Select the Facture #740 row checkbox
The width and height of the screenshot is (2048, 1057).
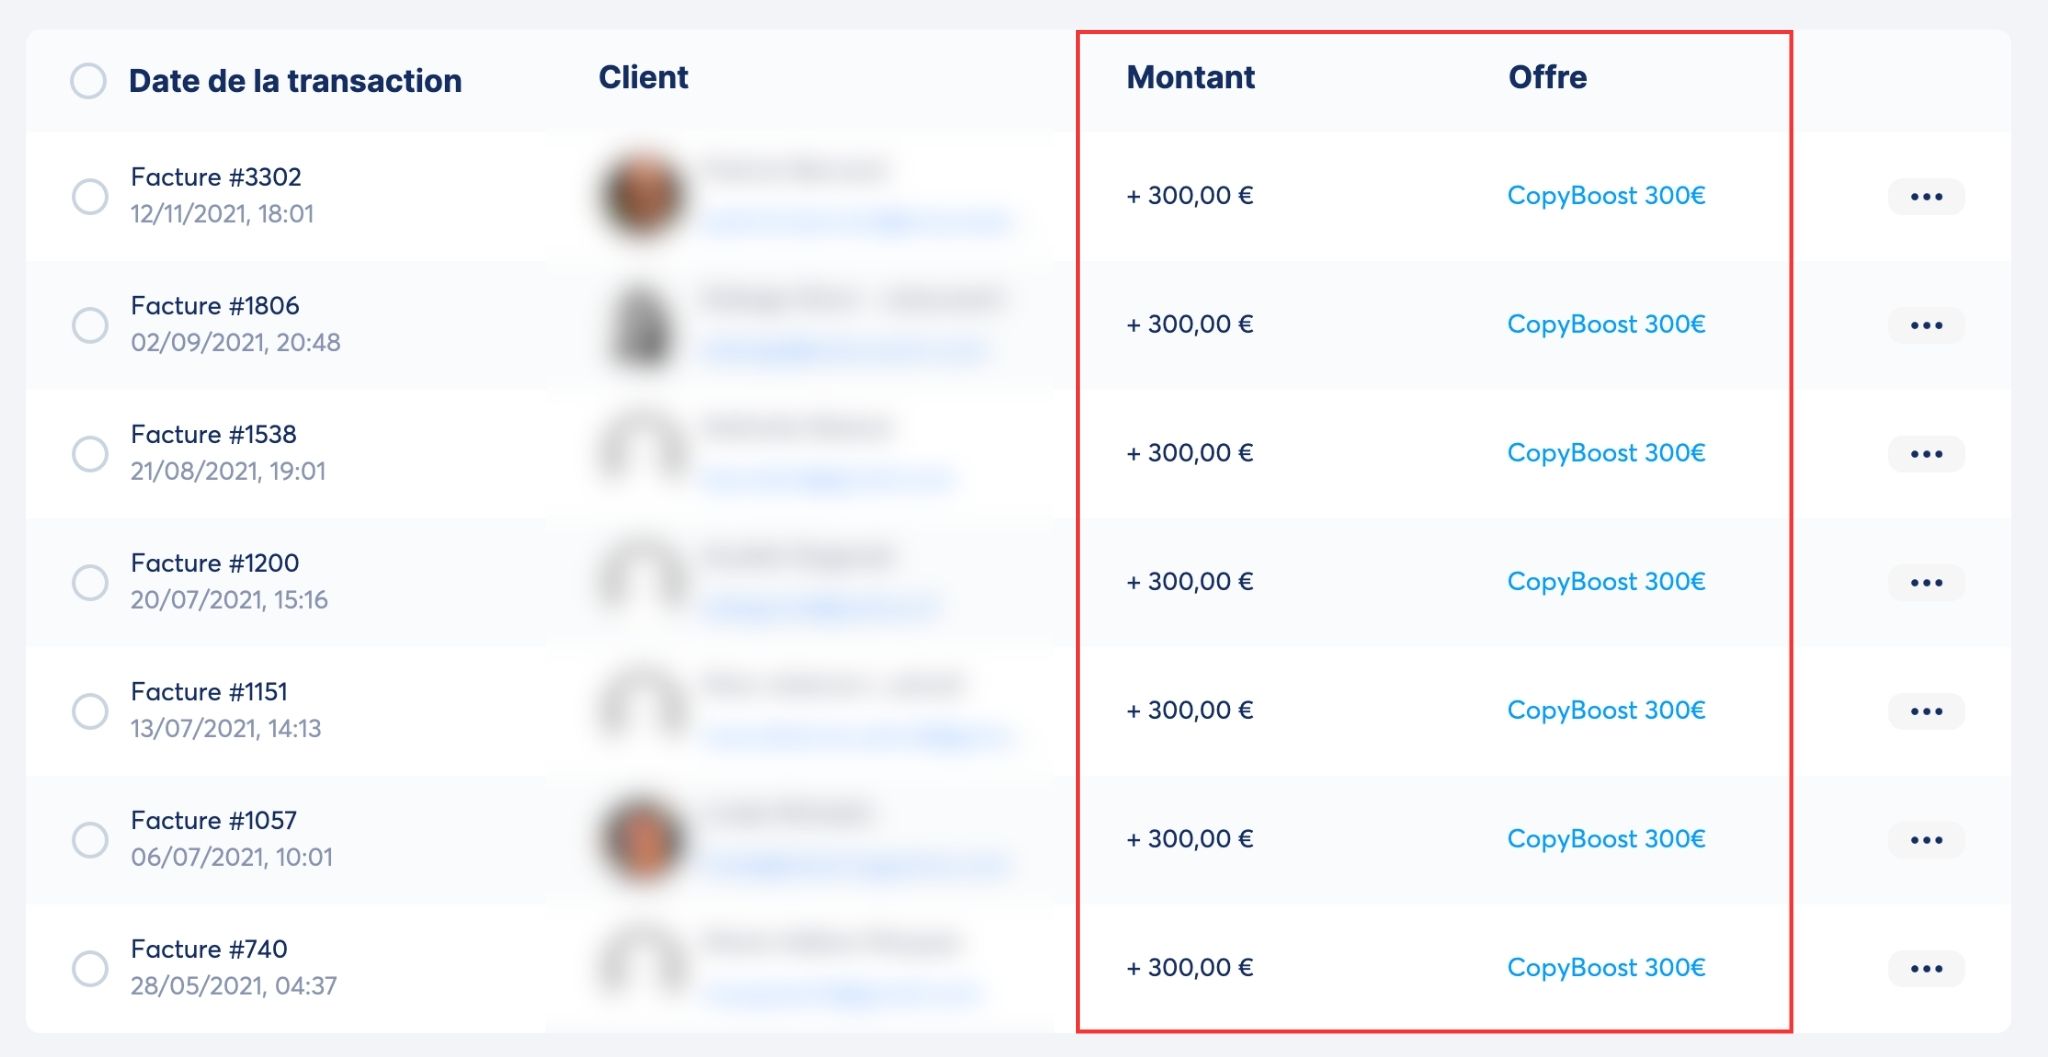tap(90, 968)
